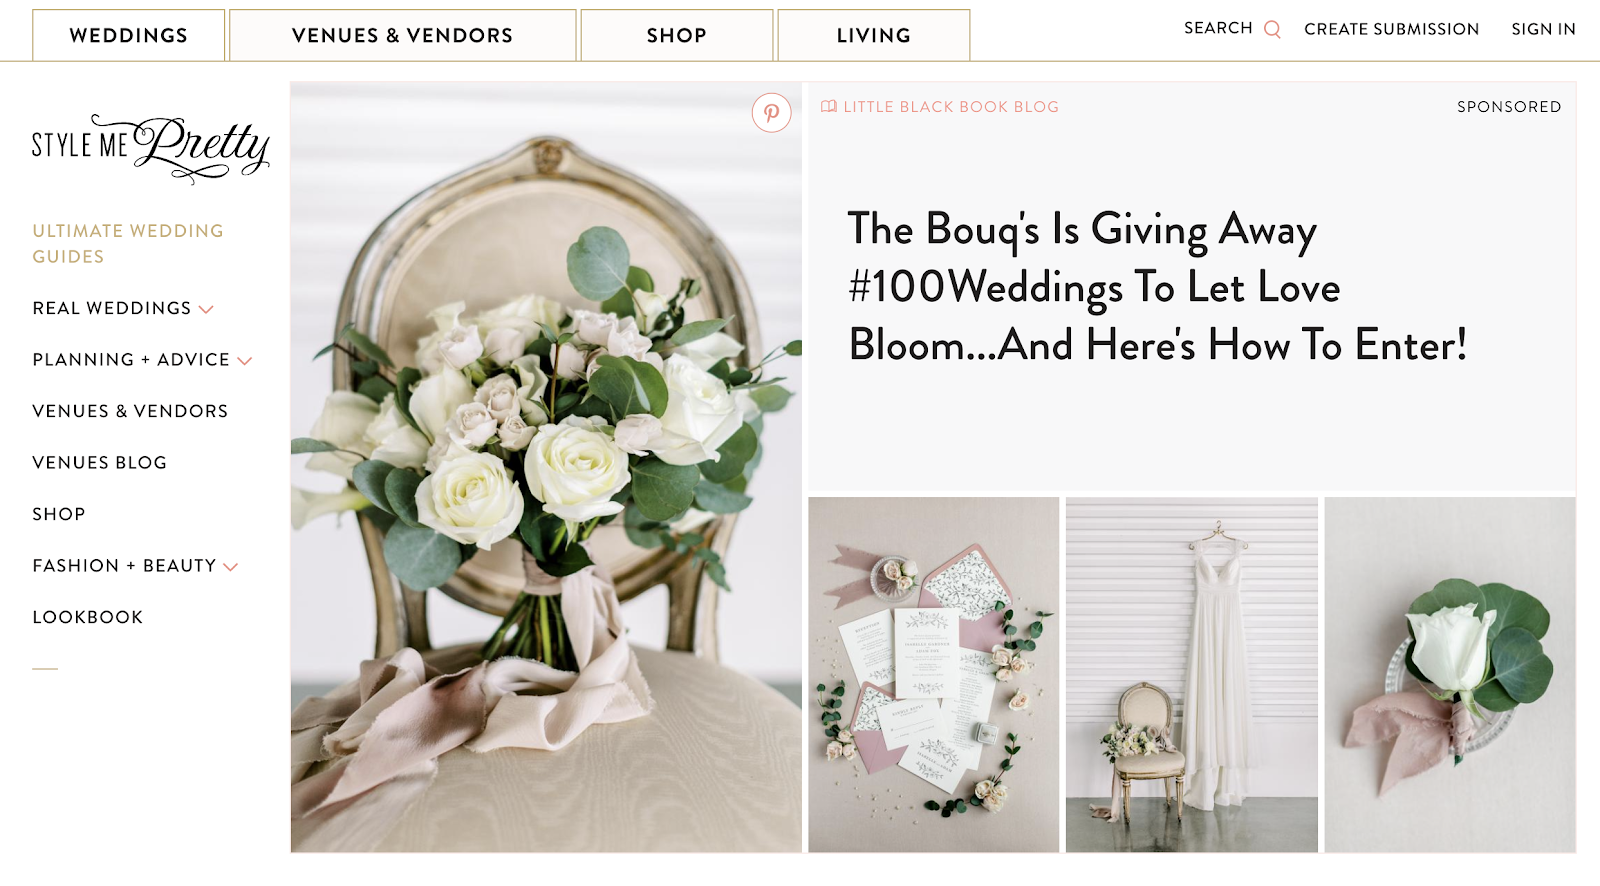Open the Venues Blog sidebar link
This screenshot has height=886, width=1600.
click(x=100, y=462)
